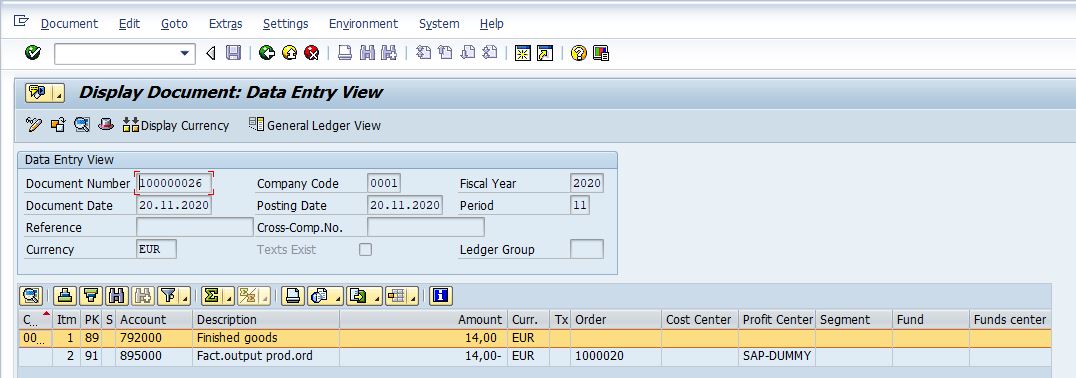Open the command field dropdown arrow
The width and height of the screenshot is (1076, 378).
184,54
